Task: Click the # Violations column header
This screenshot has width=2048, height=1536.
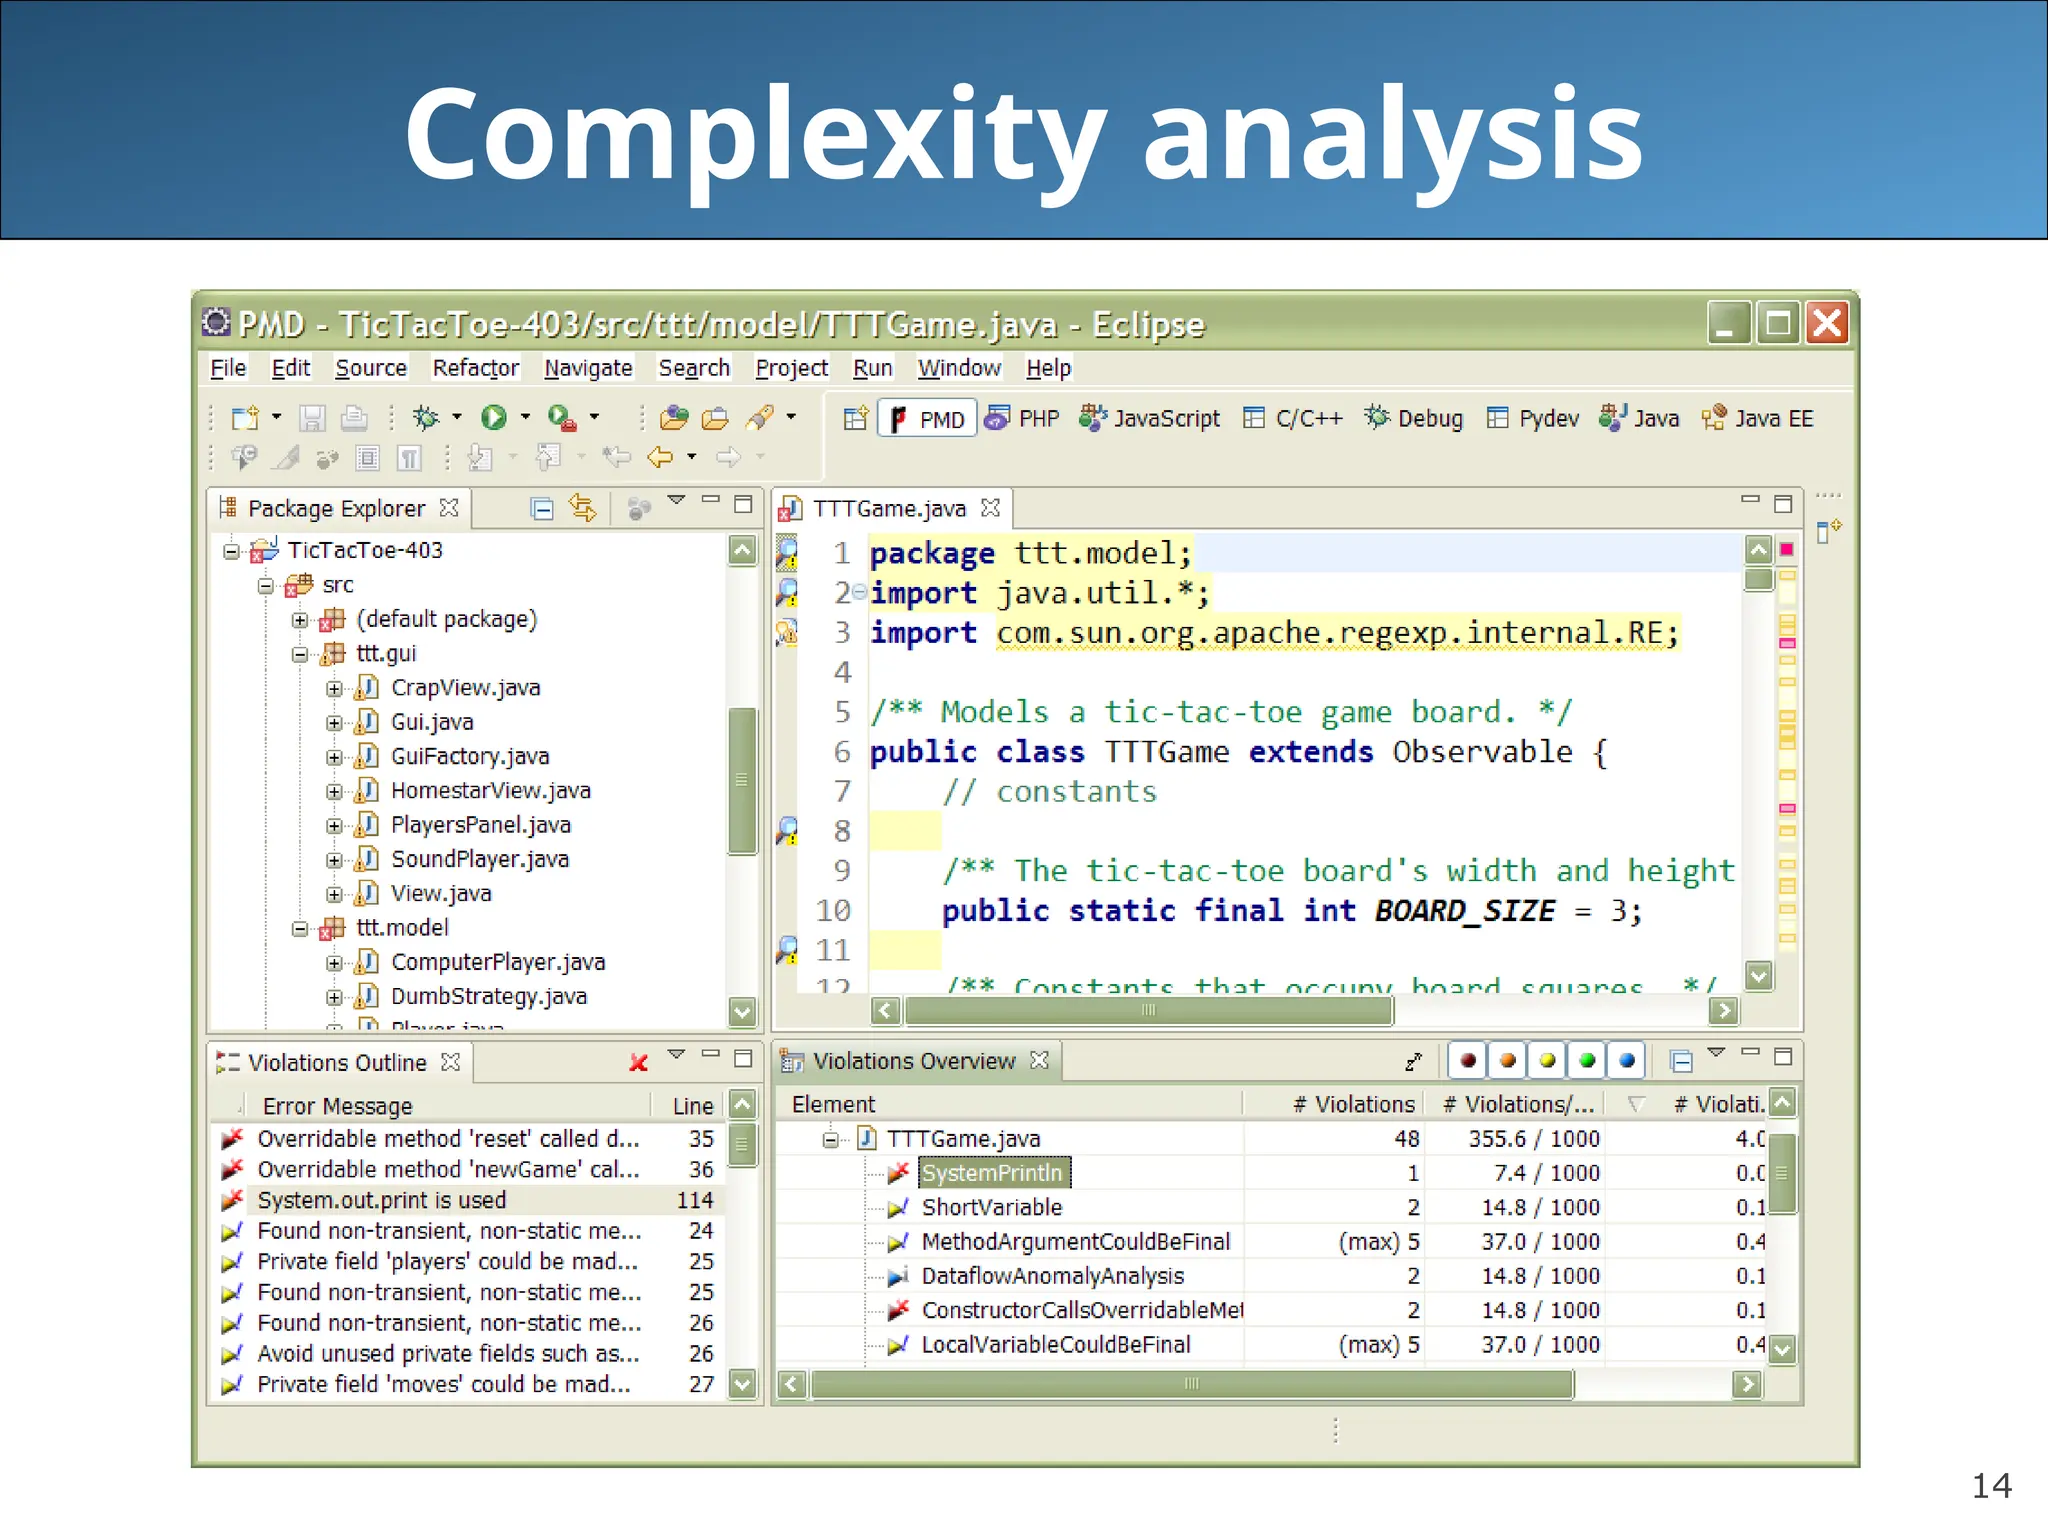Action: 1354,1104
